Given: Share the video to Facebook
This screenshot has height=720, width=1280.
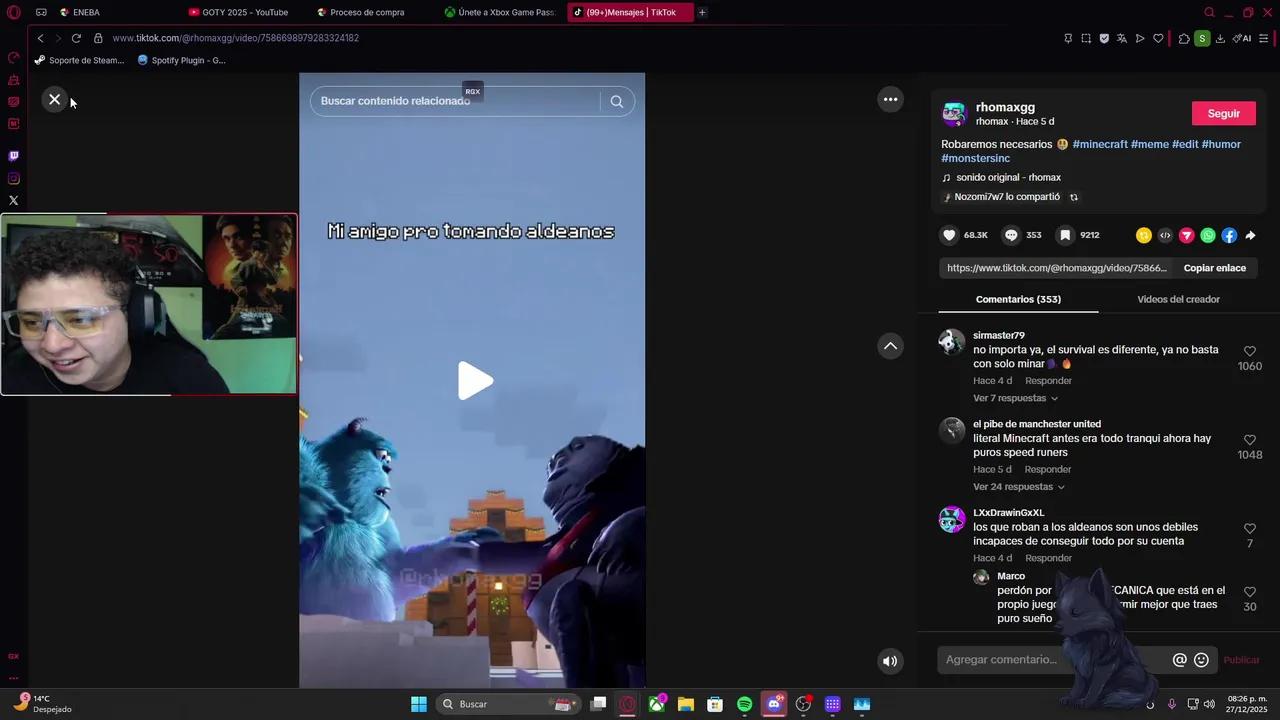Looking at the screenshot, I should tap(1229, 235).
